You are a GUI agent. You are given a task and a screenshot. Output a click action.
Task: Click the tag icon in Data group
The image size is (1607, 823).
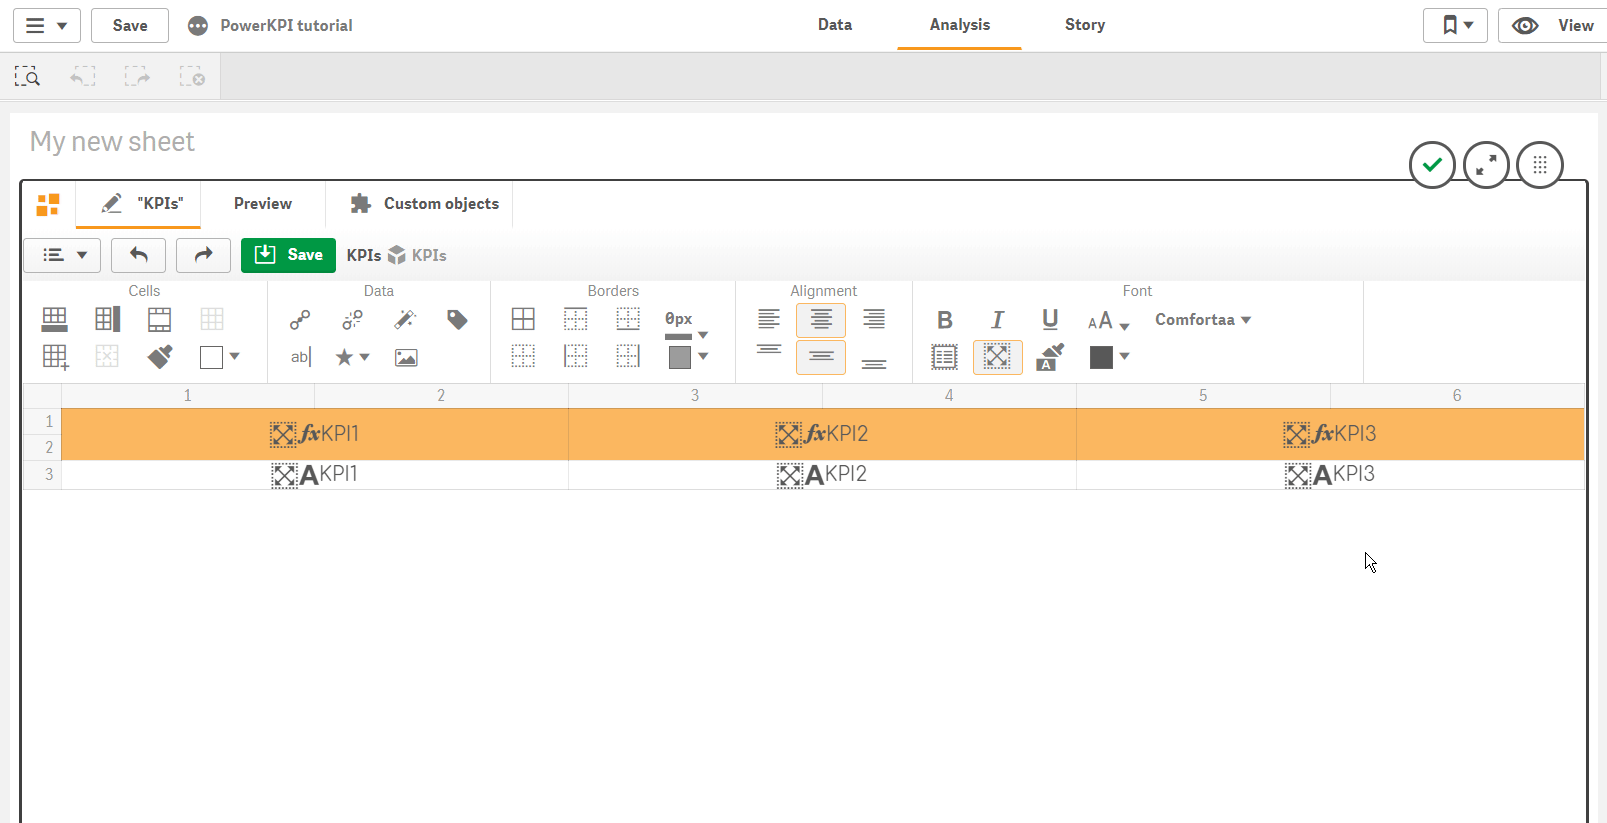tap(457, 320)
